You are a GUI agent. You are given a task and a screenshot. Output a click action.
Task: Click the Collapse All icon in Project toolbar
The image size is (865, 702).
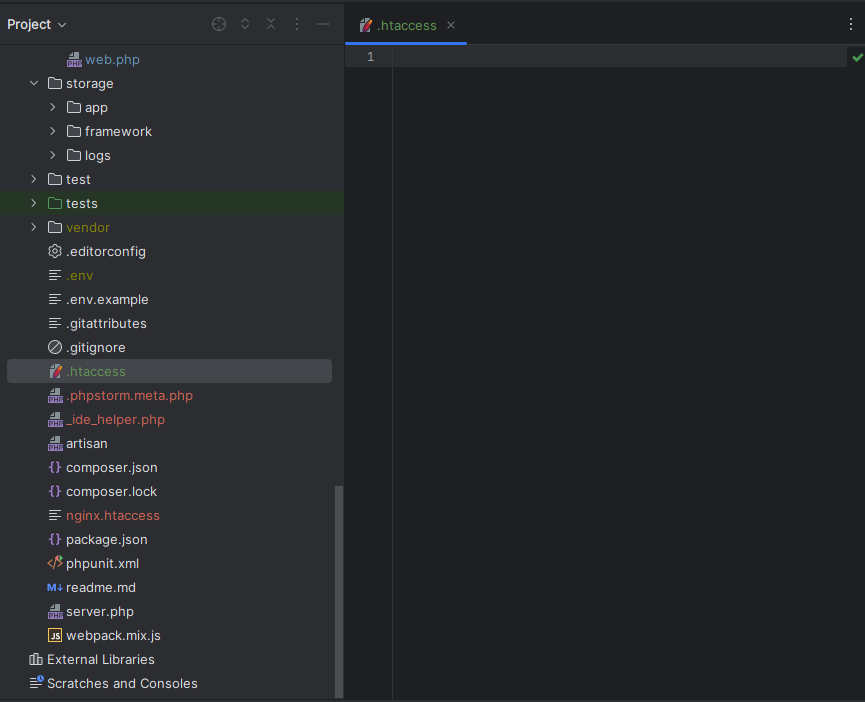point(271,24)
